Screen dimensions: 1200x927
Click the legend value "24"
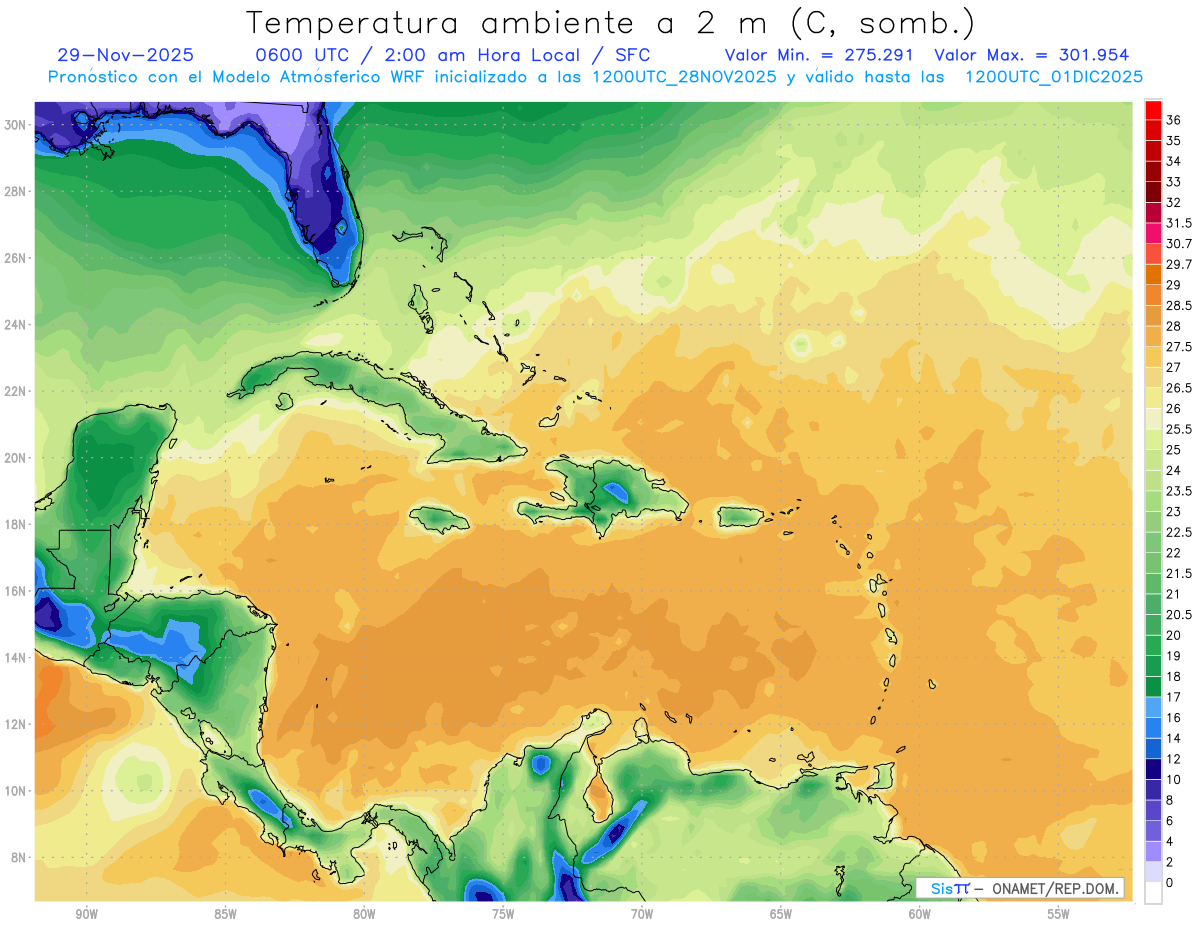tap(1174, 470)
